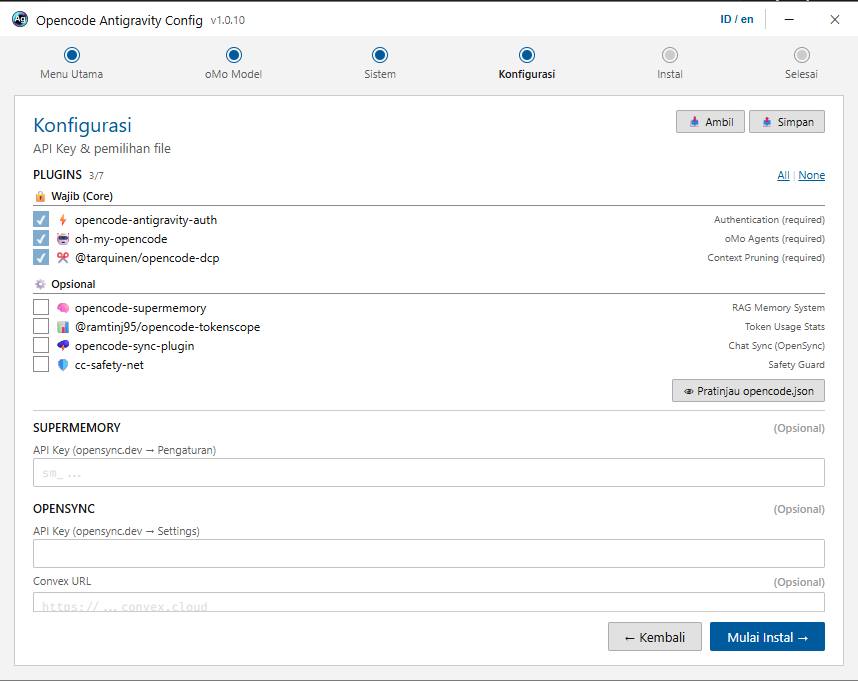Click the sync icon beside opencode-sync-plugin

tap(63, 346)
